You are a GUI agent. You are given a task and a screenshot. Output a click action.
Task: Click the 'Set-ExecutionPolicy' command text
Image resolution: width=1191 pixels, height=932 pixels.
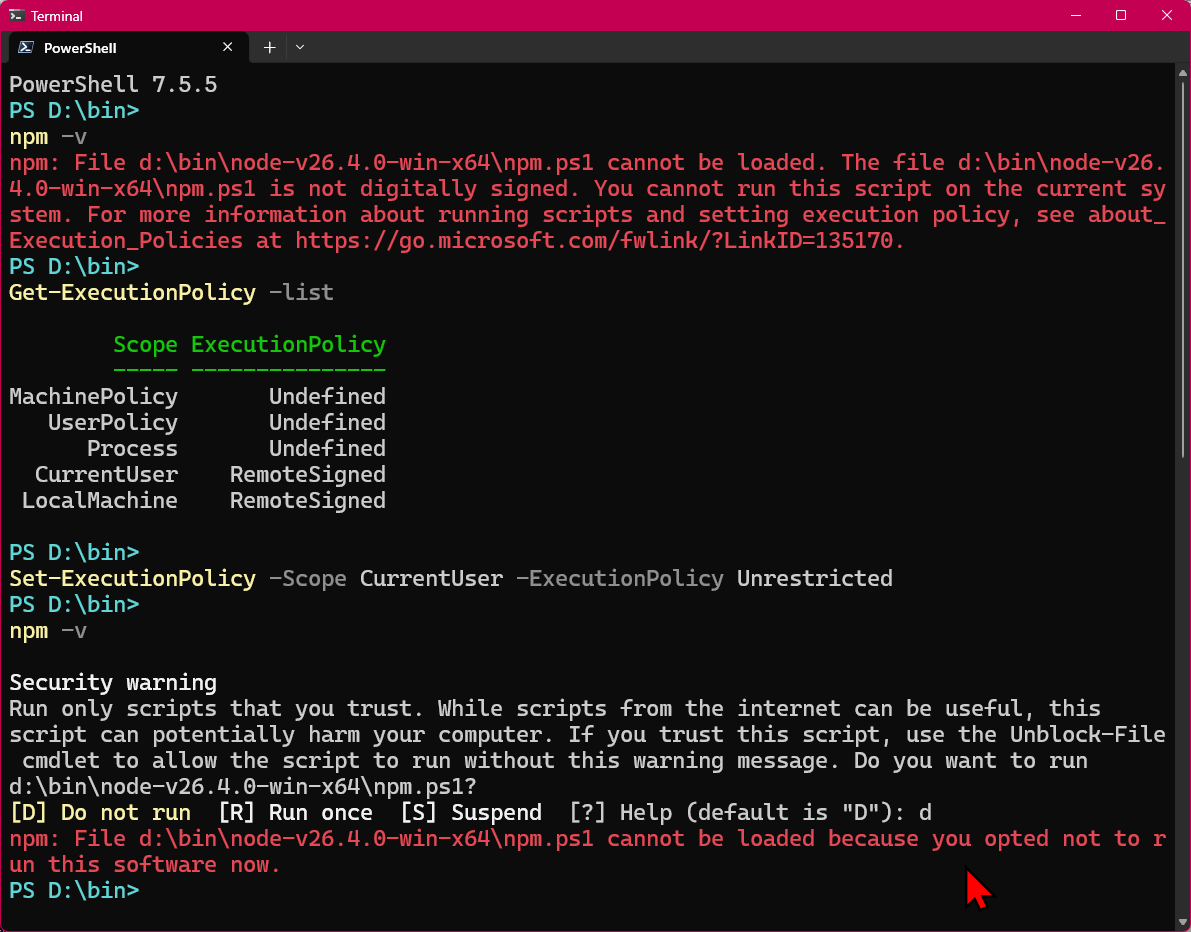(x=132, y=579)
